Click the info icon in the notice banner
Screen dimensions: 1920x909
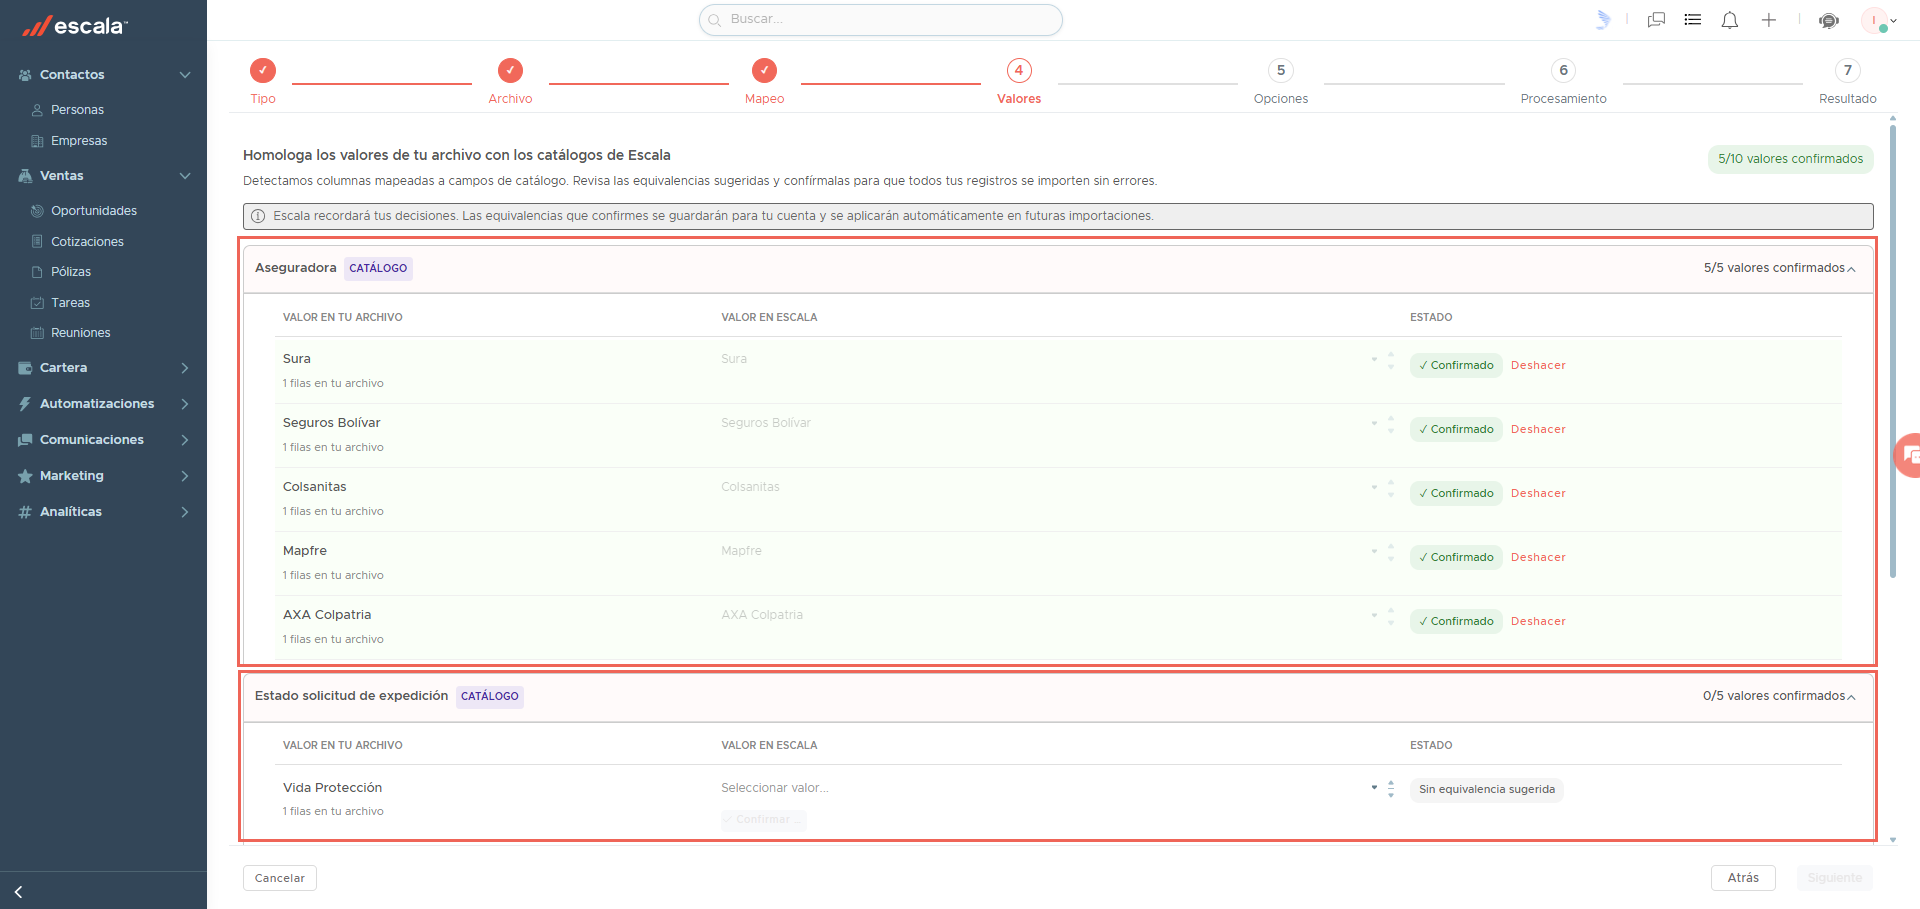point(258,216)
